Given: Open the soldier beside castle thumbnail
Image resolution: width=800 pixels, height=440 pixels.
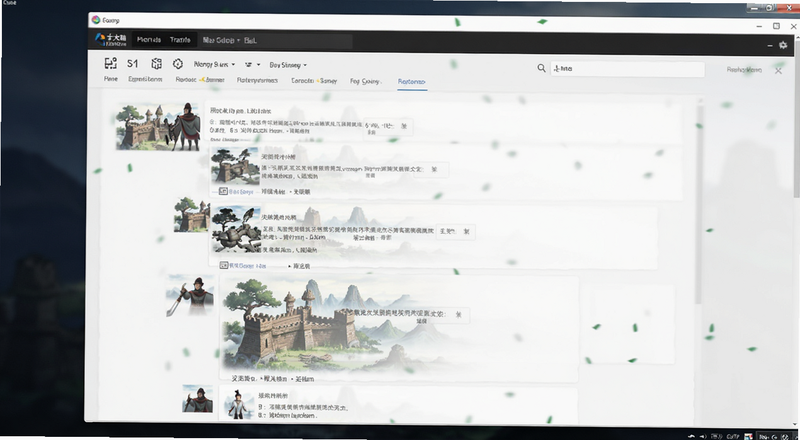Looking at the screenshot, I should tap(158, 127).
